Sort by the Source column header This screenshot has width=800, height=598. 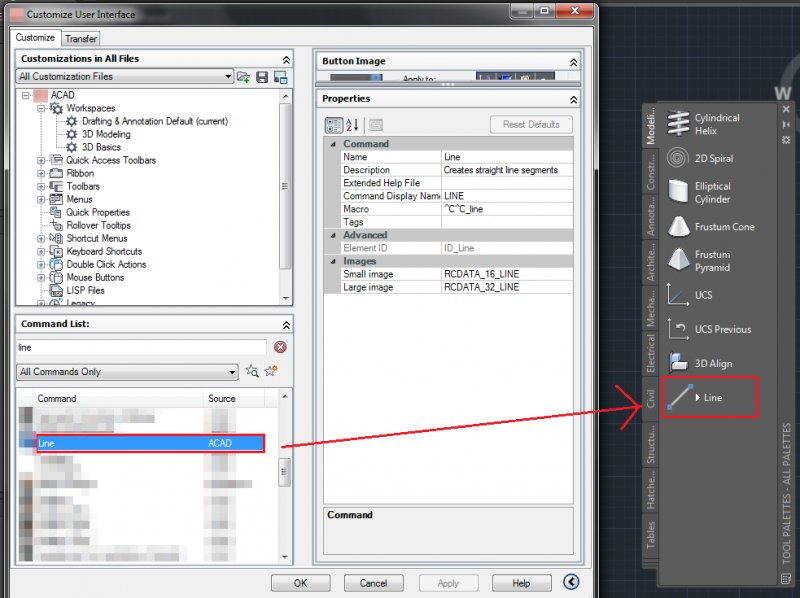pyautogui.click(x=234, y=398)
